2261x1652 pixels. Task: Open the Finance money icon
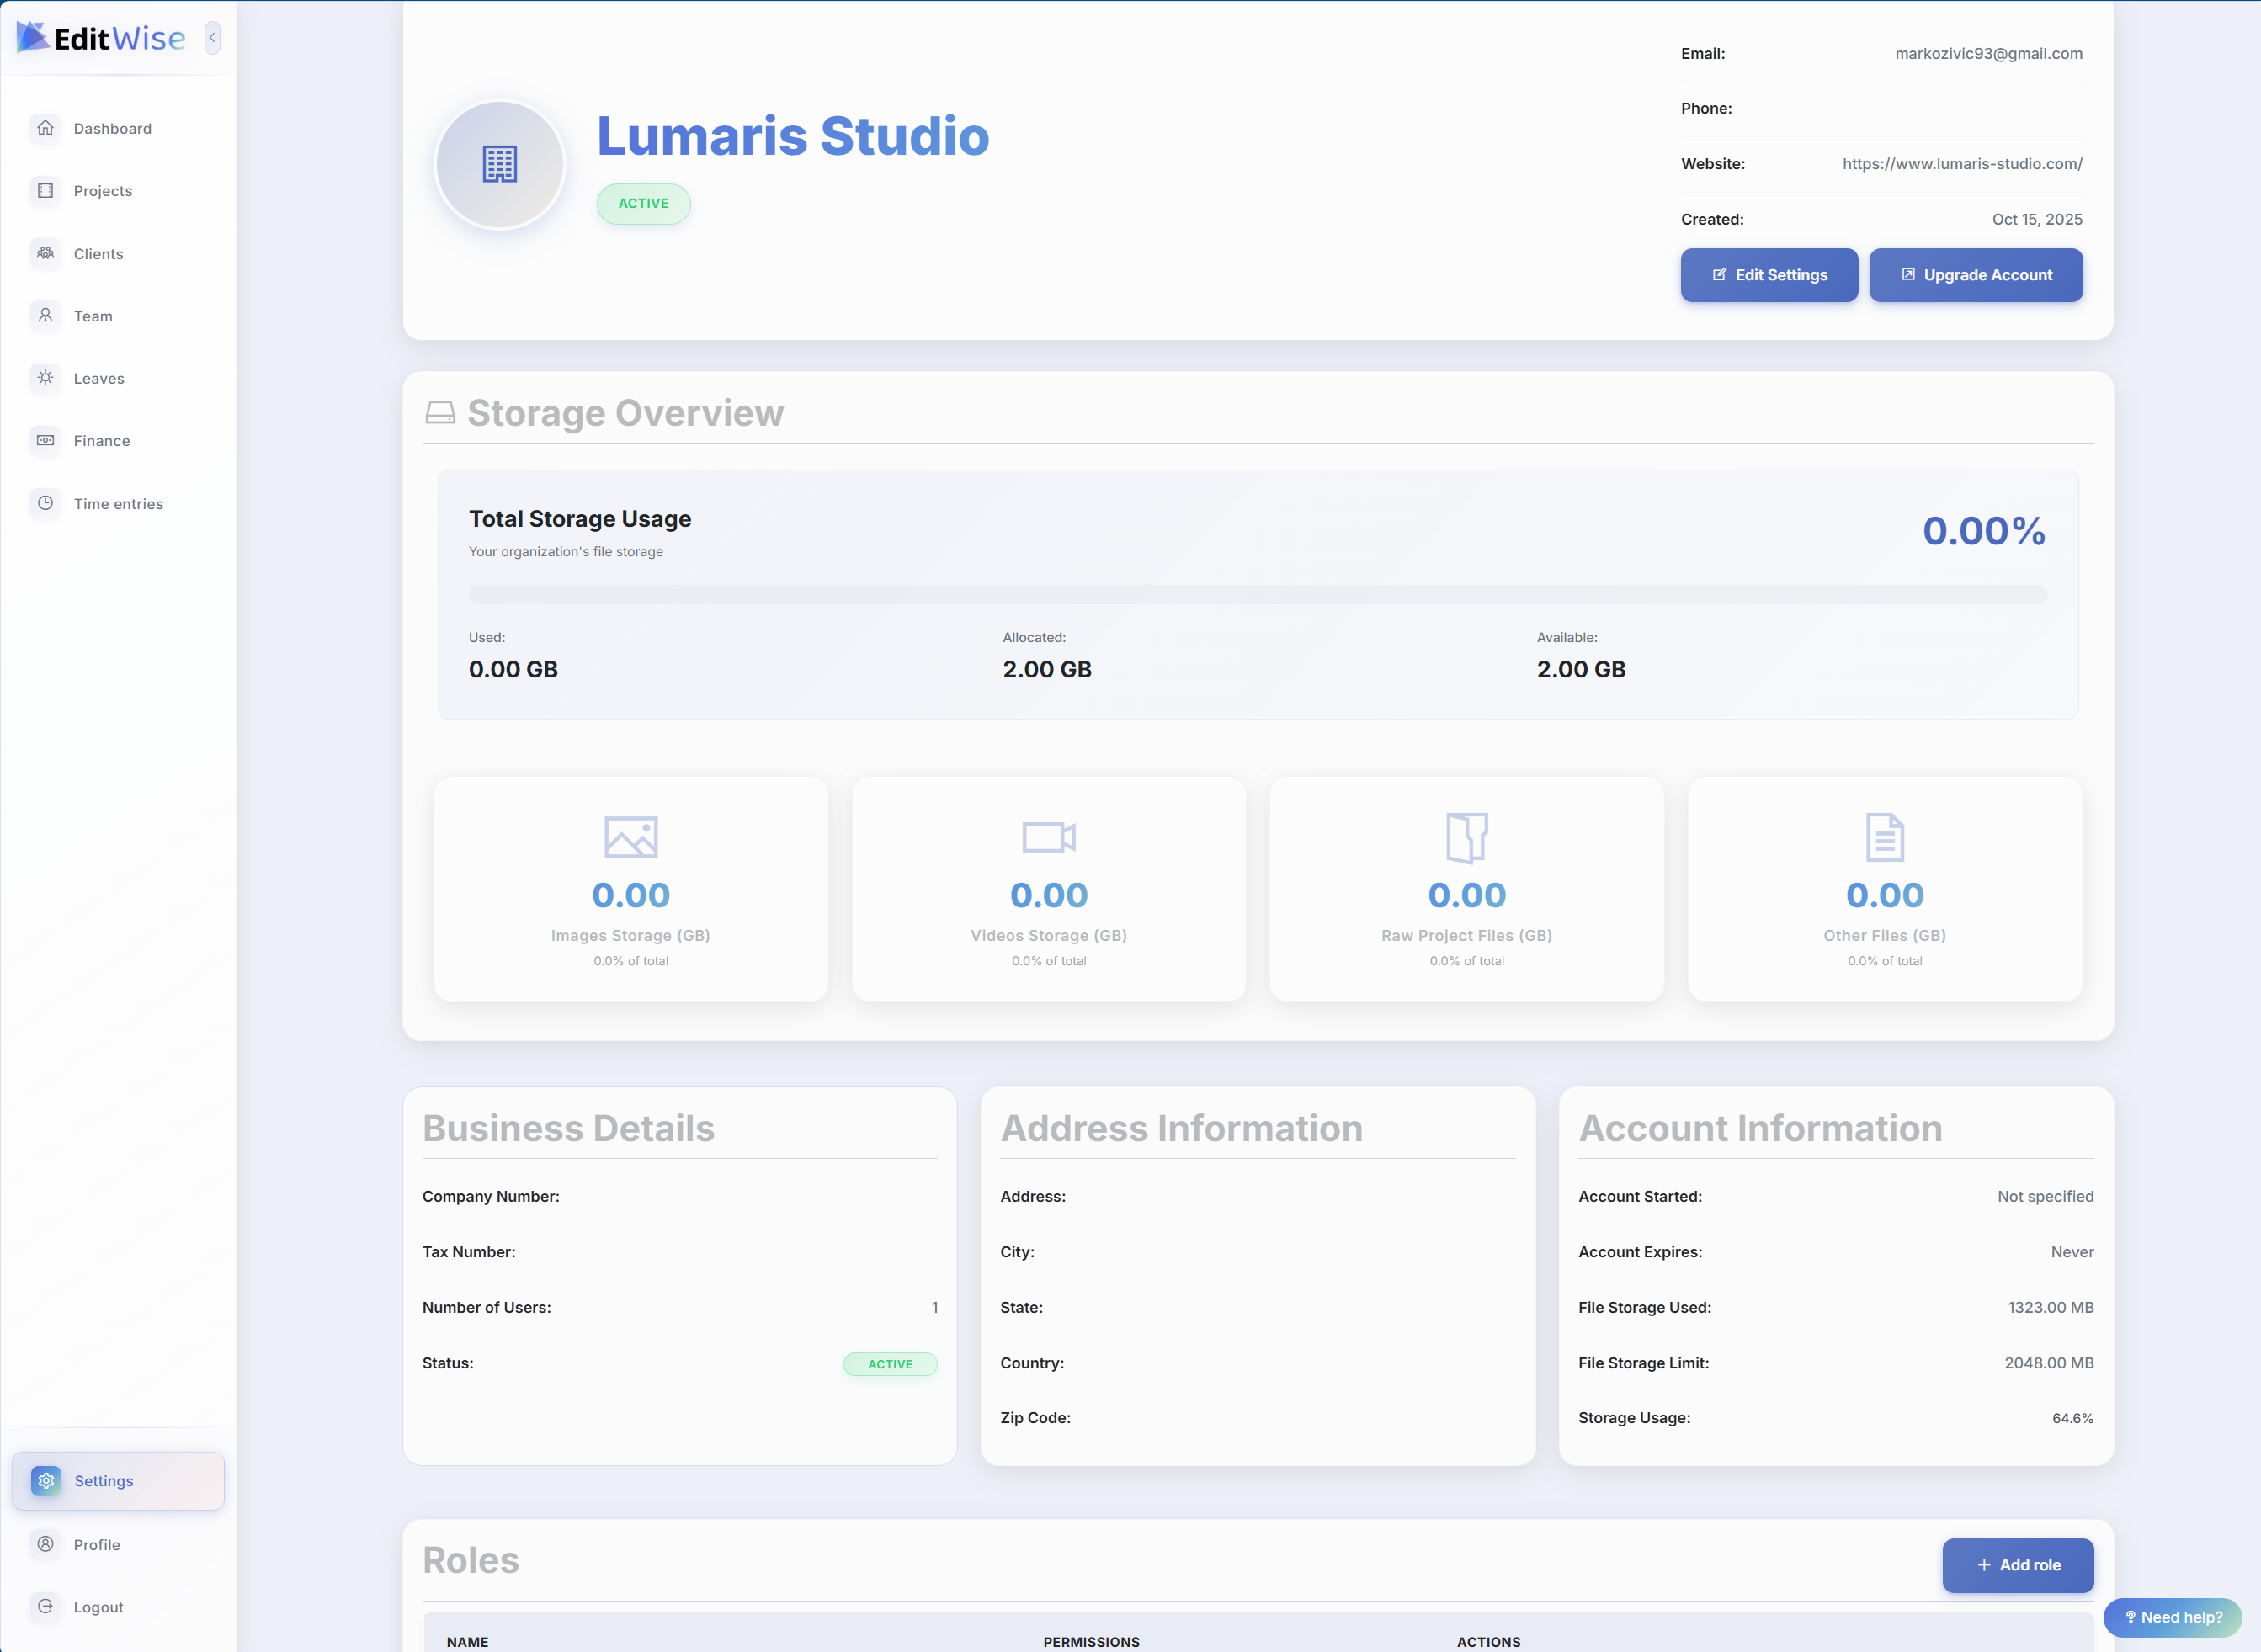pos(45,440)
